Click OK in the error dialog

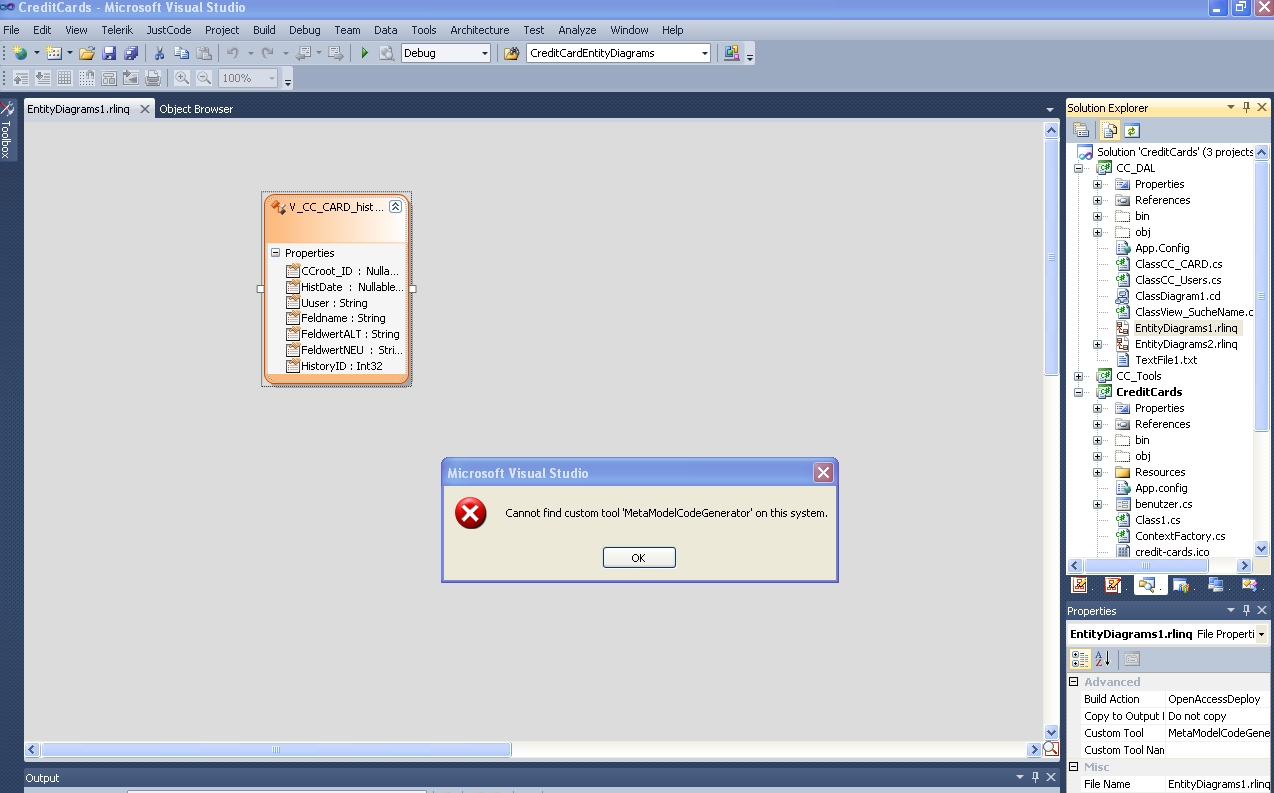pos(639,558)
